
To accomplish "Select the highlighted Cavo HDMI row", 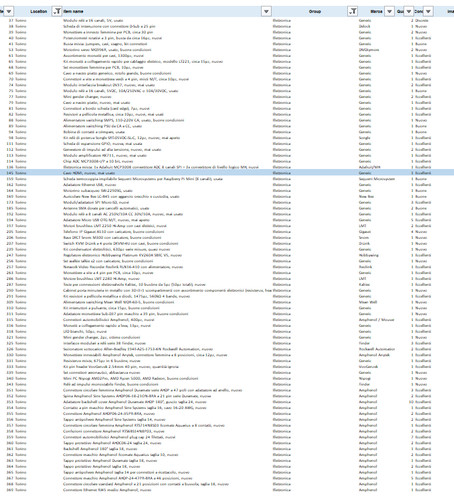I will (227, 173).
